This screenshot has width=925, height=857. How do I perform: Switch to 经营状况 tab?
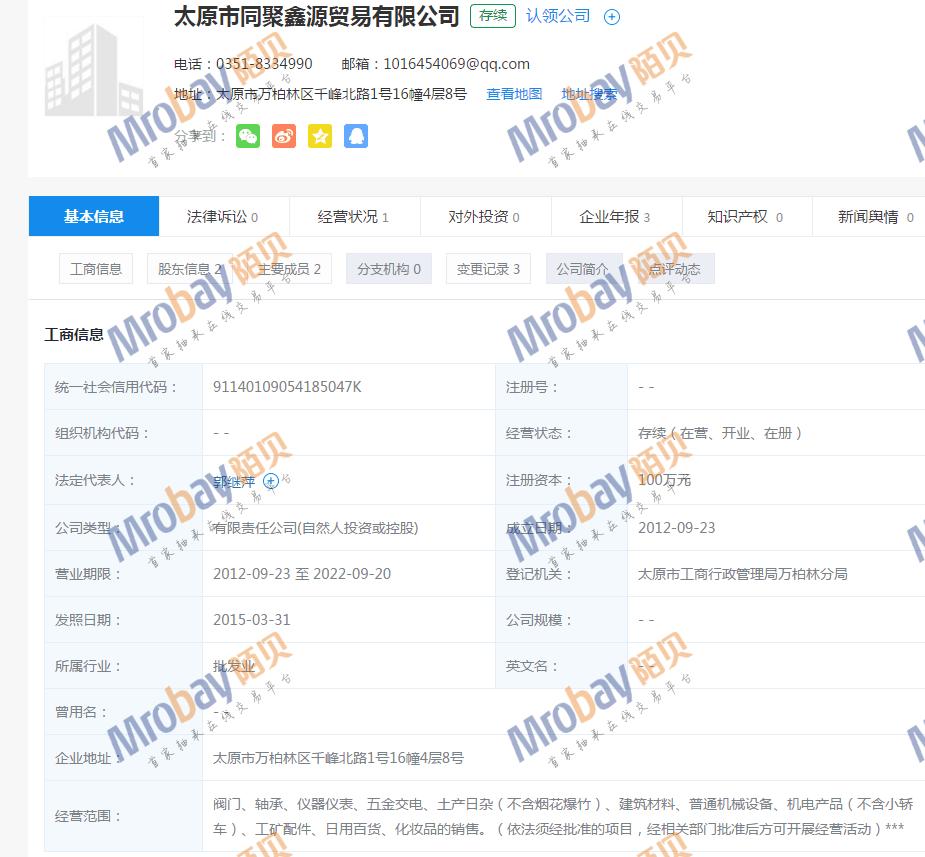(x=353, y=217)
